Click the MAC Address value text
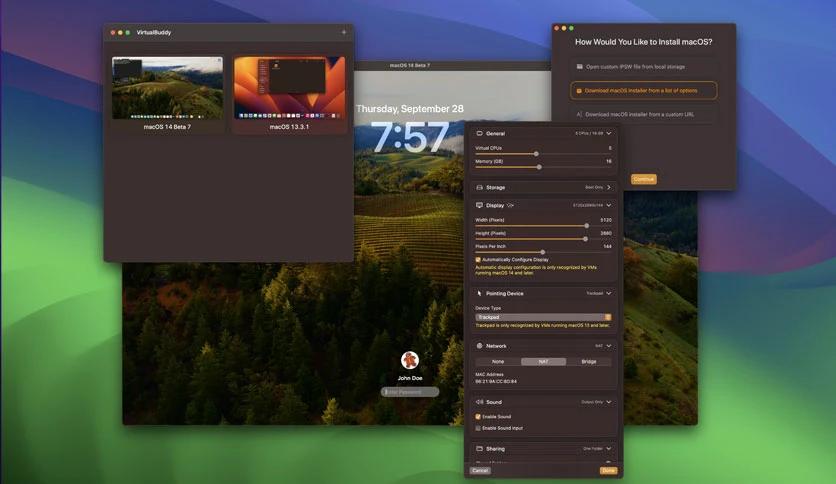Screen dimensions: 836x484 coord(496,382)
